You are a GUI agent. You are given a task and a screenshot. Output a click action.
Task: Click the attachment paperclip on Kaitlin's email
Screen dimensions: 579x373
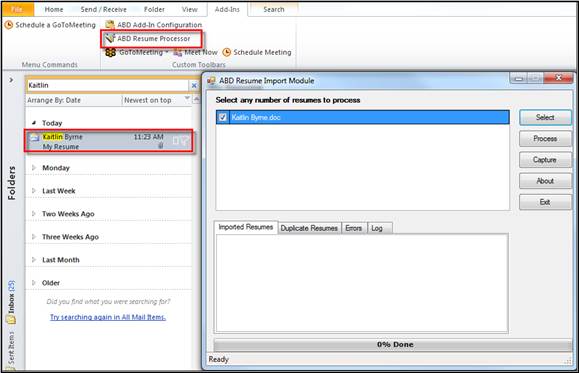[161, 146]
